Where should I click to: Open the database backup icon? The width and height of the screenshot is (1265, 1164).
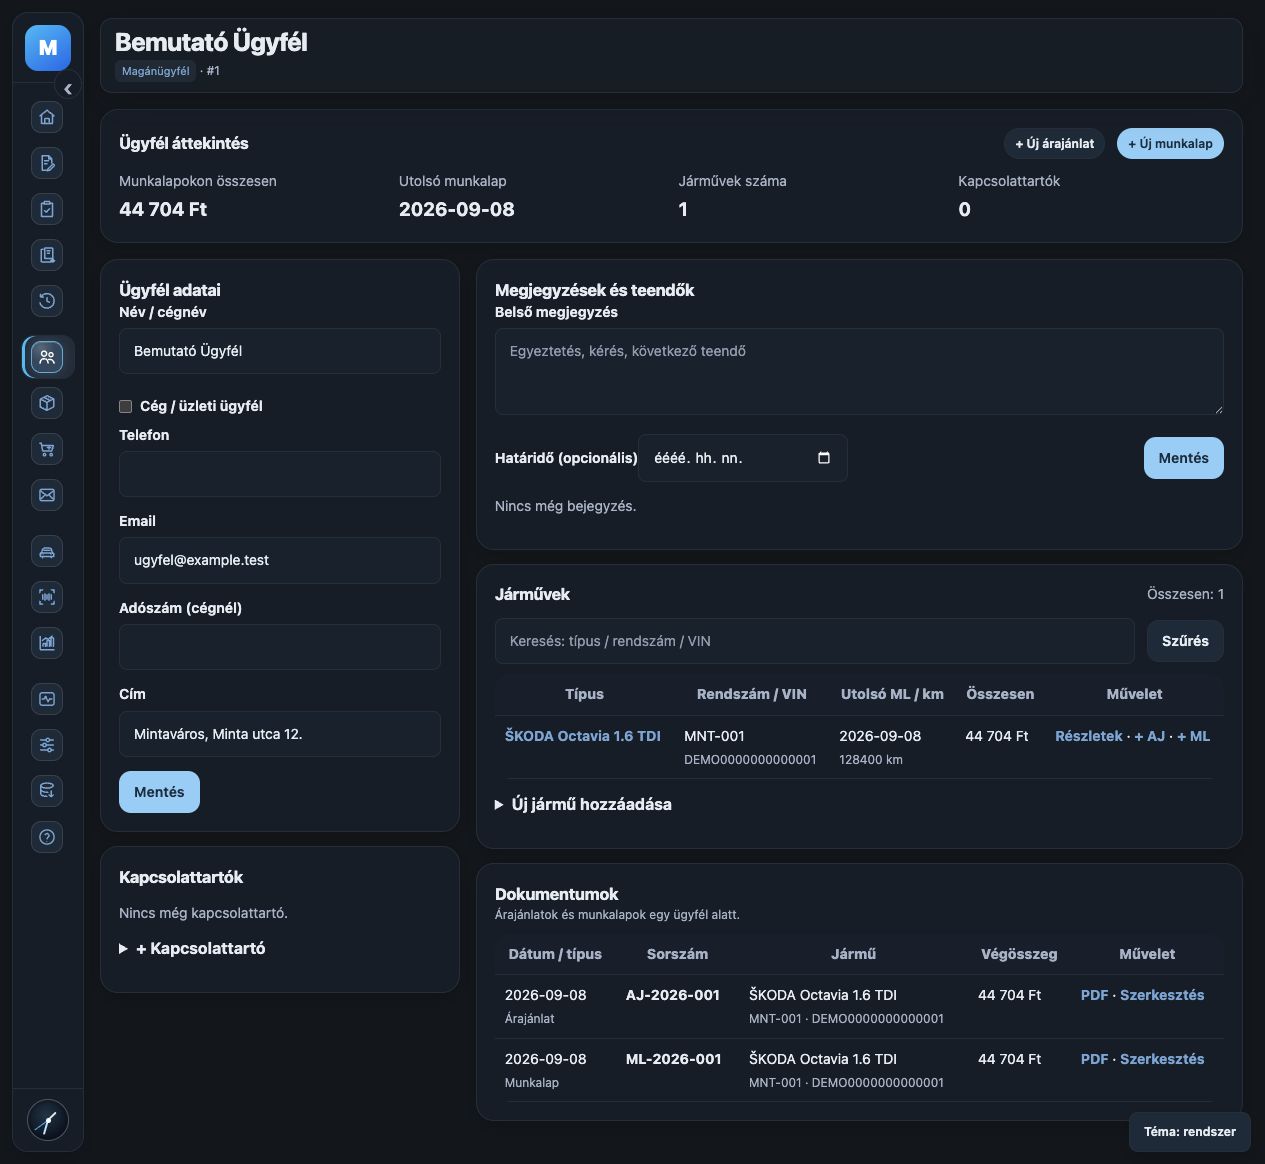point(47,791)
